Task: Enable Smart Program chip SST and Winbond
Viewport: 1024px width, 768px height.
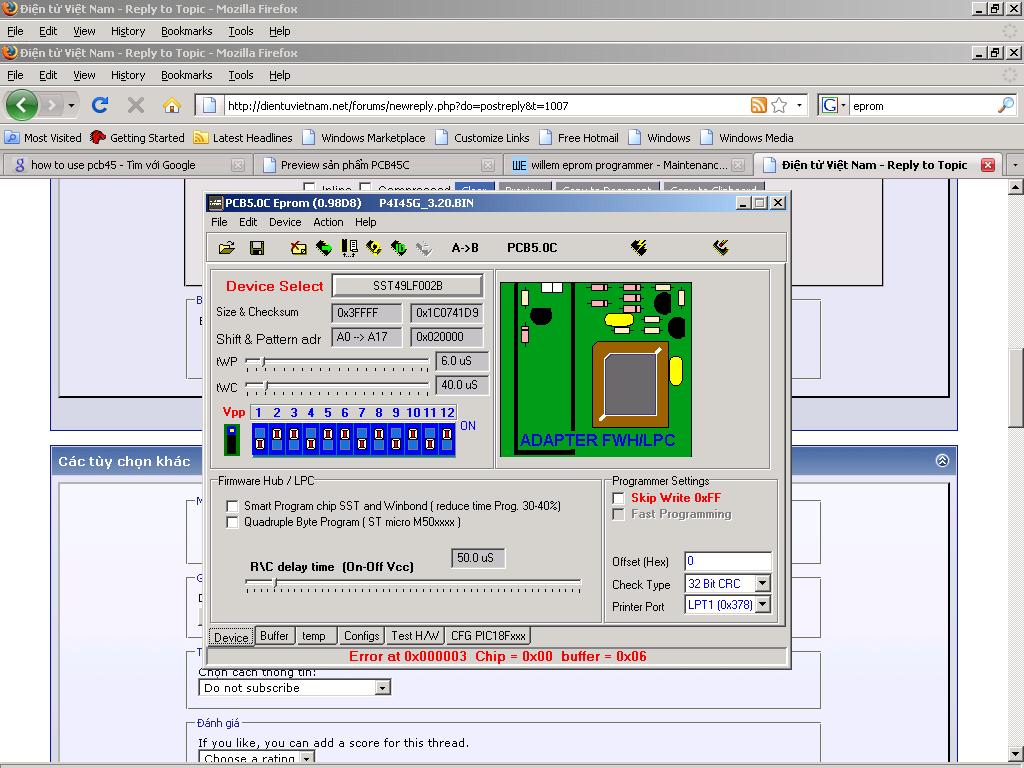Action: [x=233, y=507]
